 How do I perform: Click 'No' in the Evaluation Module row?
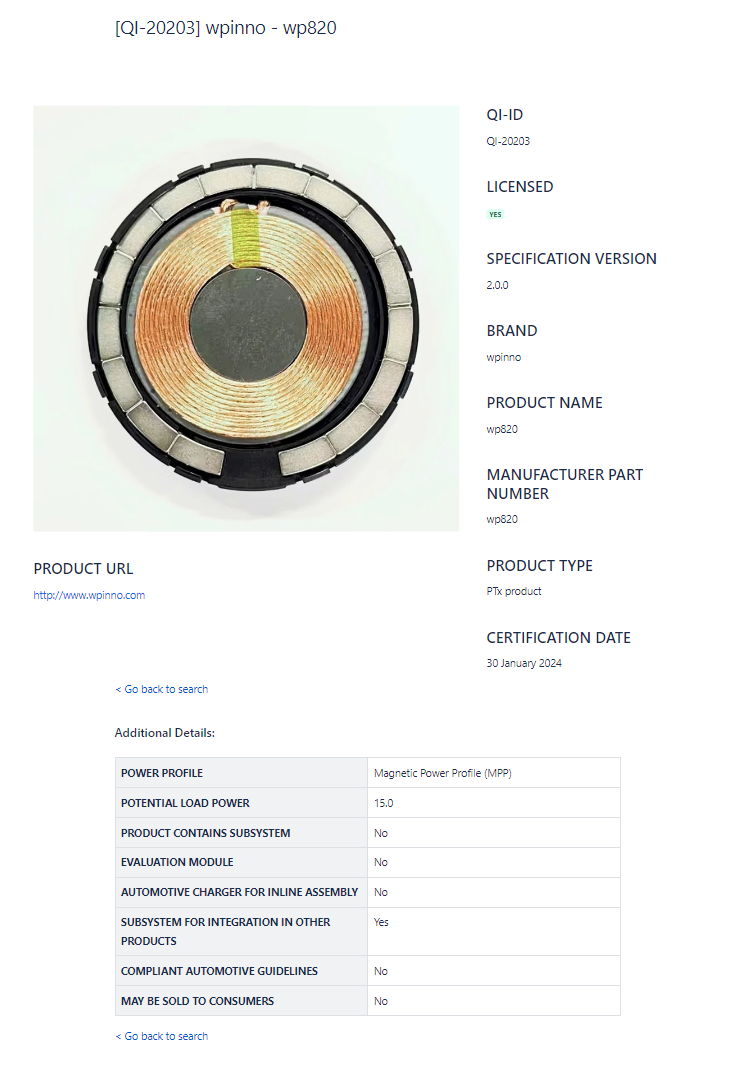click(x=381, y=863)
